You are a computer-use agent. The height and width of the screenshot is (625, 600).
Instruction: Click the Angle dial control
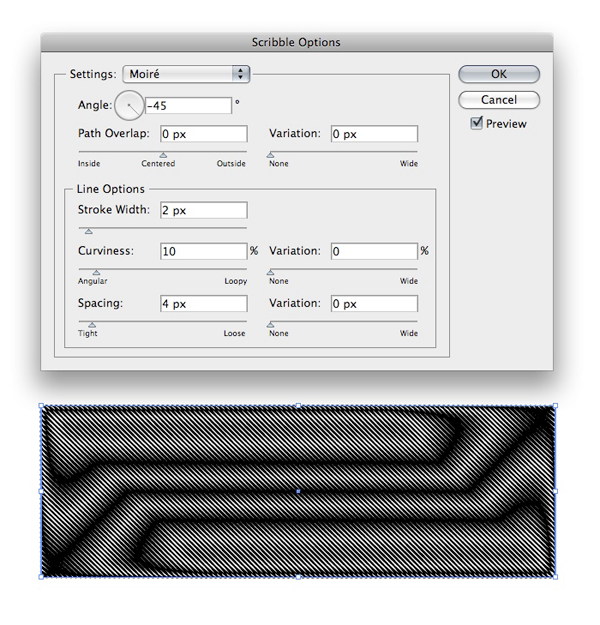tap(129, 105)
